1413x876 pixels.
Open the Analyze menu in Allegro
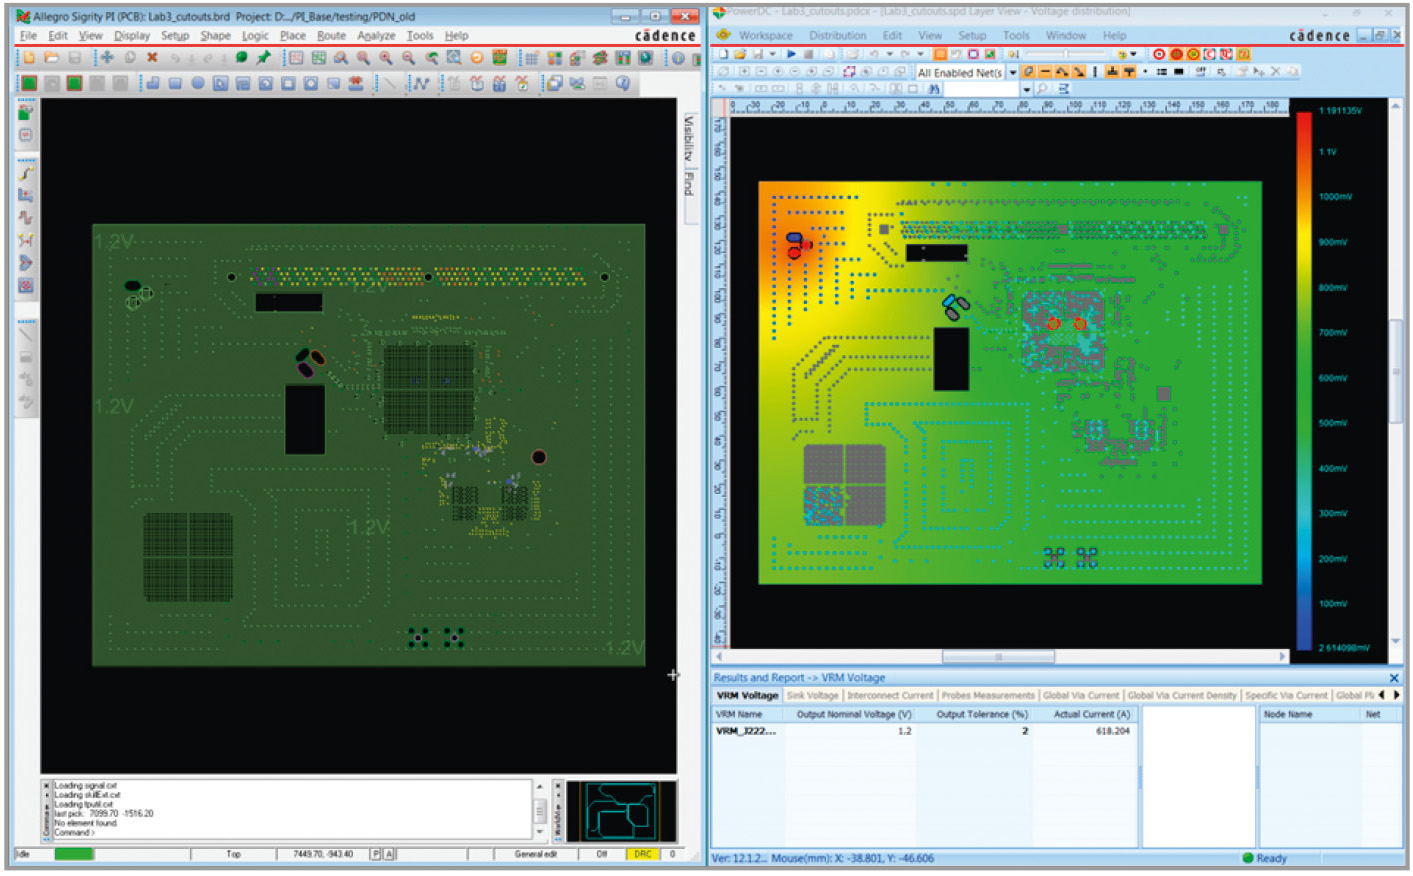(x=376, y=35)
